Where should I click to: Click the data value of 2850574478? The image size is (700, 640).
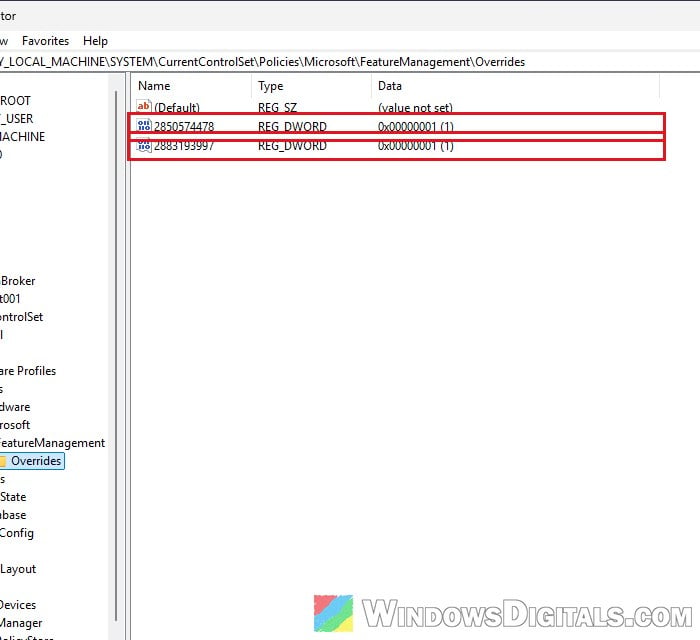click(416, 126)
